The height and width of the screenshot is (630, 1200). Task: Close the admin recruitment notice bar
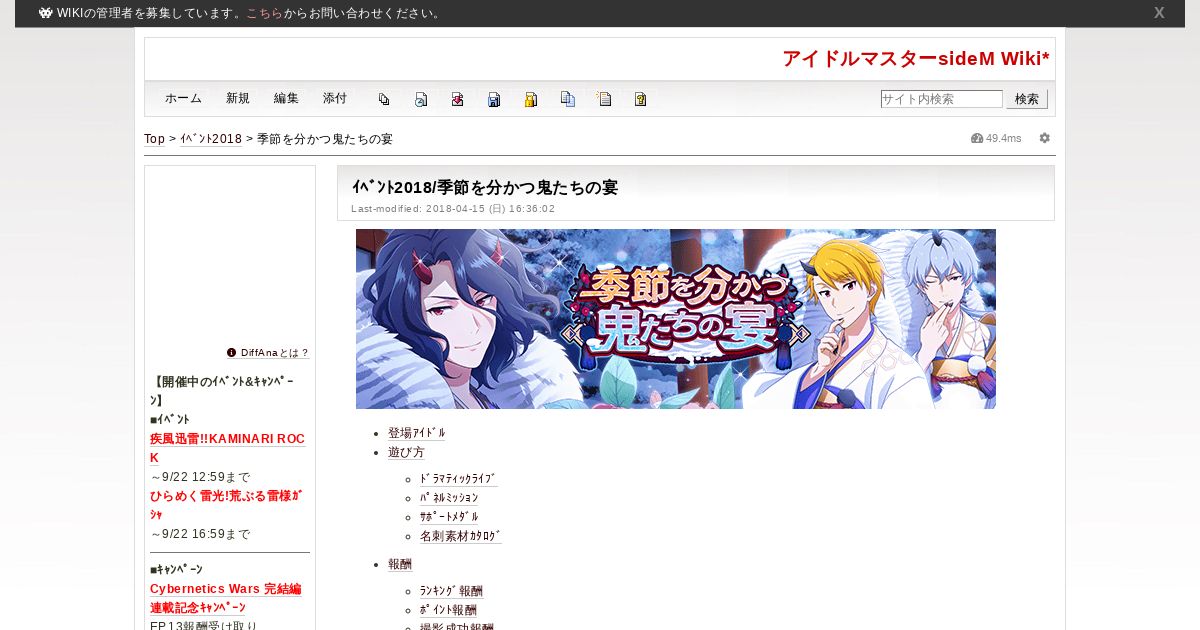(1159, 13)
